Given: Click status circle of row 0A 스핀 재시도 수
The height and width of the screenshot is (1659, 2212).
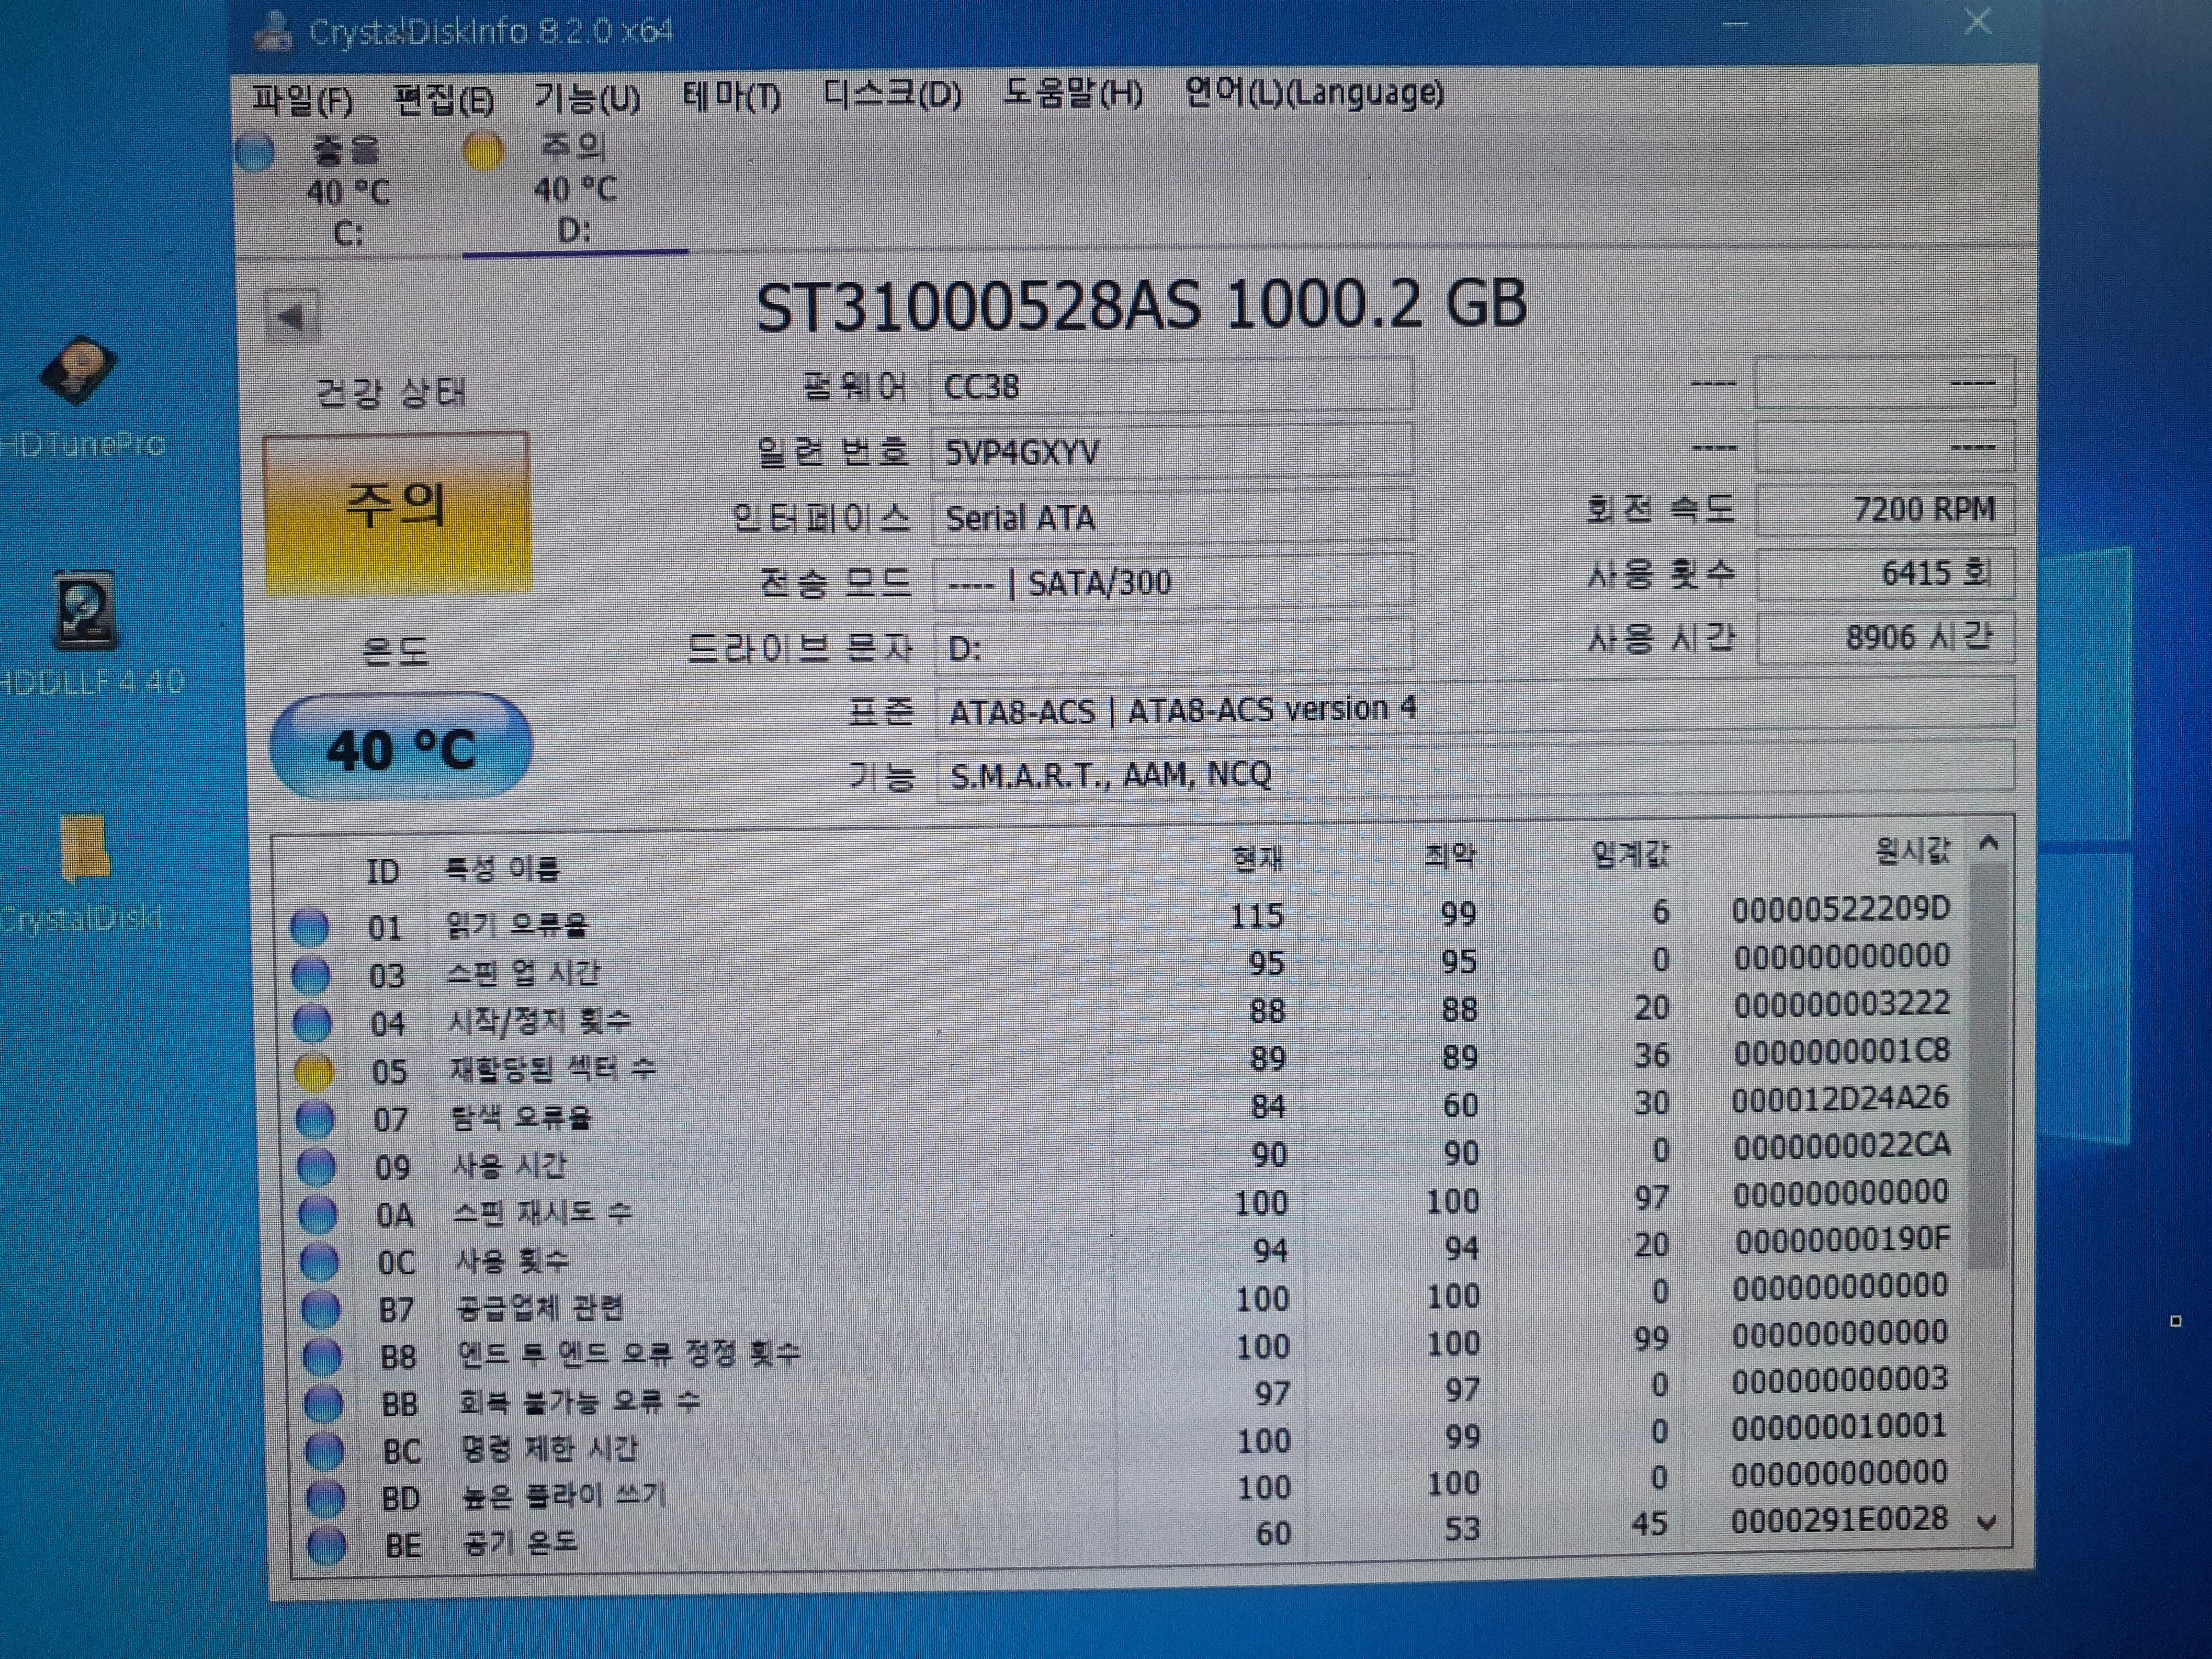Looking at the screenshot, I should [318, 1215].
